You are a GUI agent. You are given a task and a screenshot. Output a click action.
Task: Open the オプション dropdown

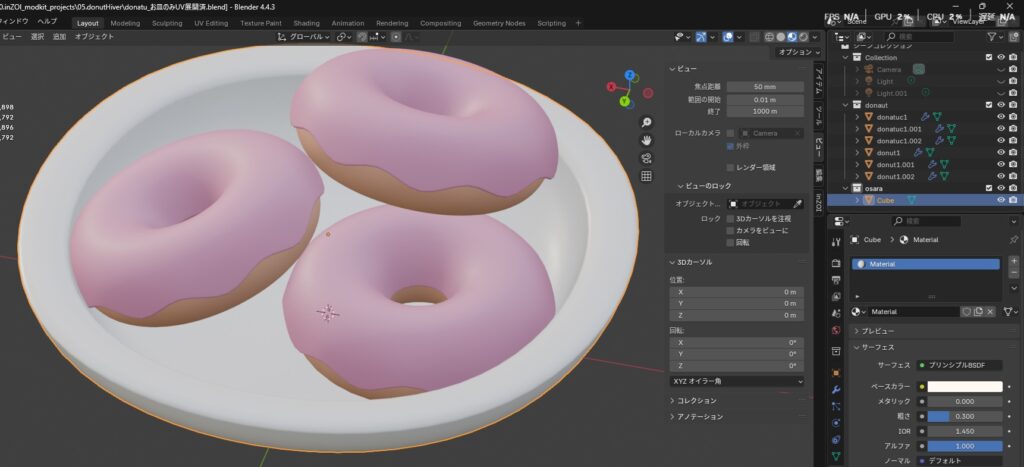(799, 52)
